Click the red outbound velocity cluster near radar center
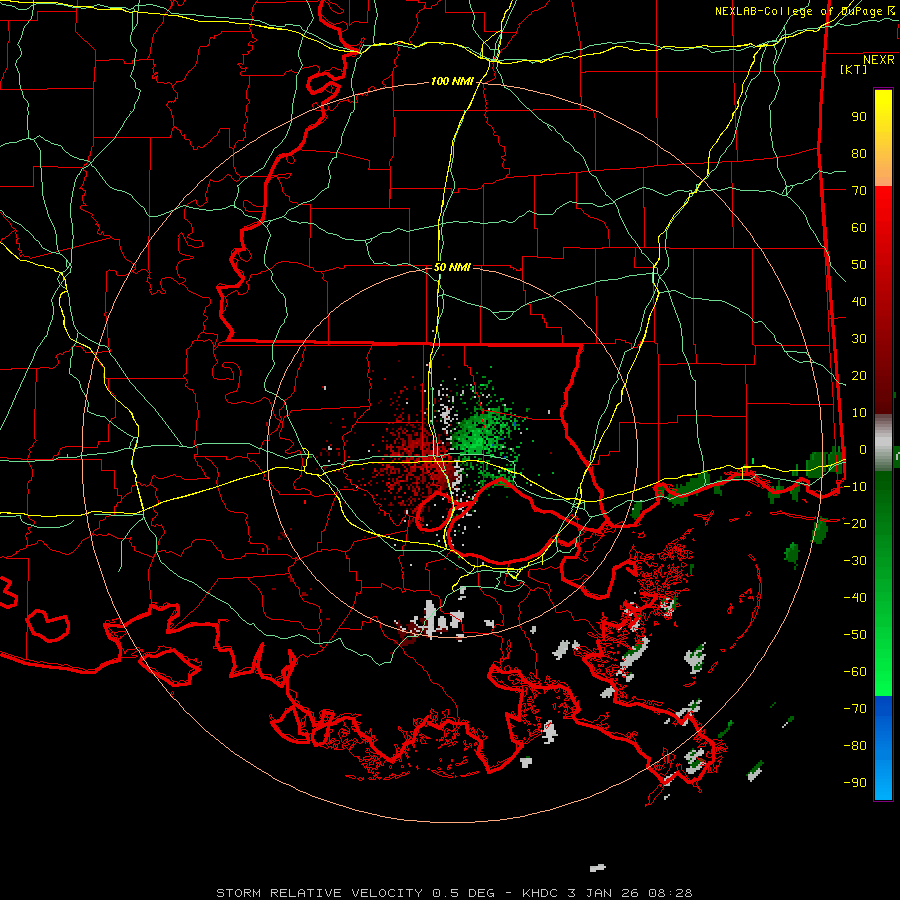The height and width of the screenshot is (900, 900). coord(413,459)
